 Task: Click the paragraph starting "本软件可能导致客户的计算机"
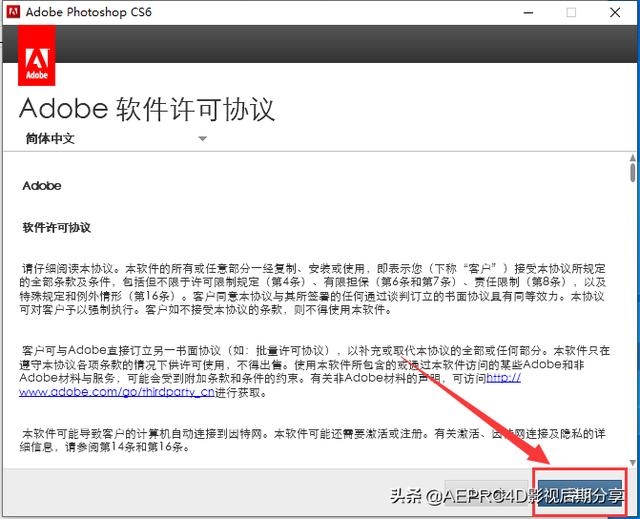click(313, 440)
